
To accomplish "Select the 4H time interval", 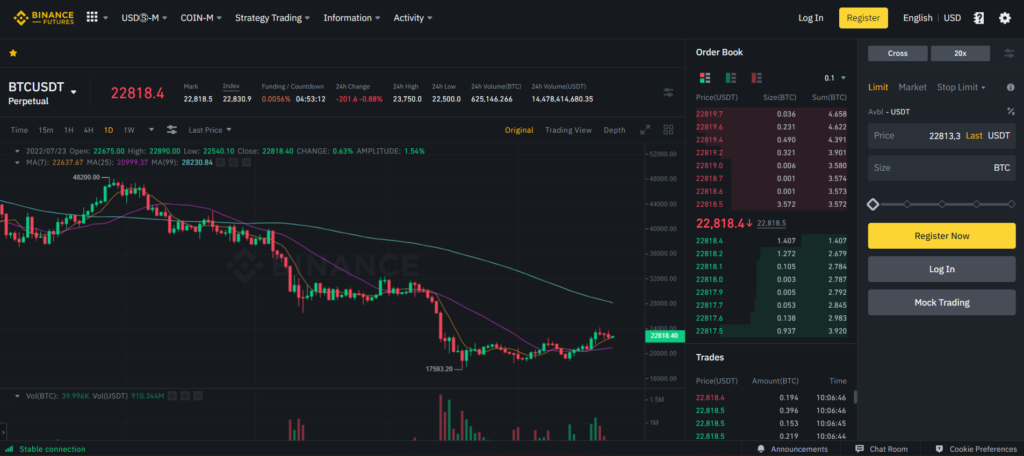I will coord(88,130).
